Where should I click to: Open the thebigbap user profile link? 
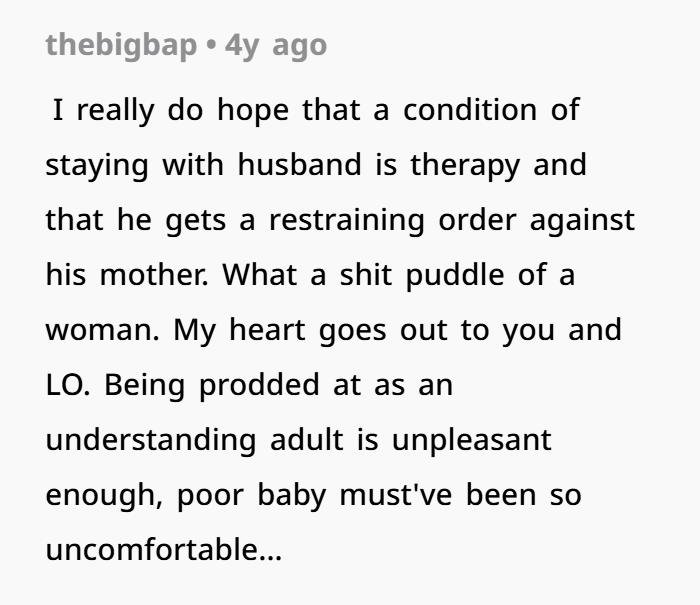coord(121,46)
